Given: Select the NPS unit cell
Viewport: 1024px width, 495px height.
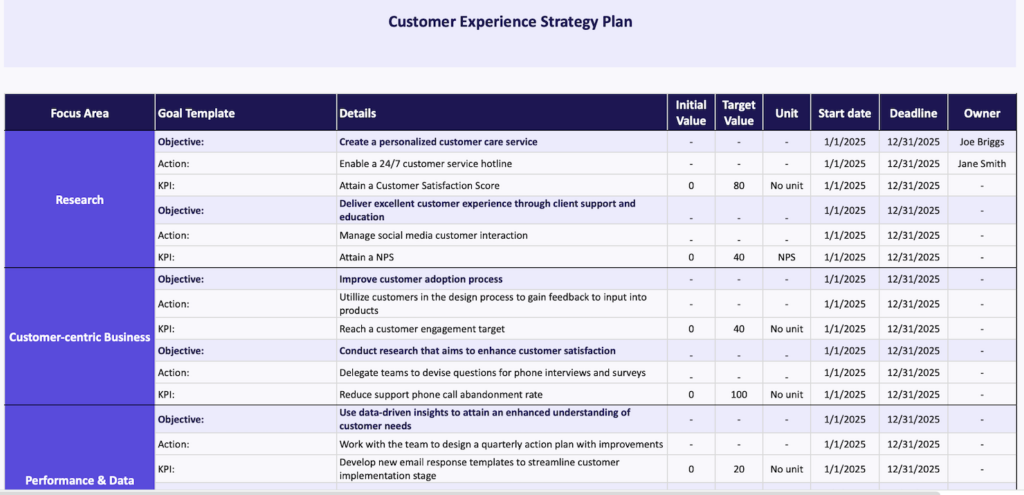Looking at the screenshot, I should coord(786,257).
